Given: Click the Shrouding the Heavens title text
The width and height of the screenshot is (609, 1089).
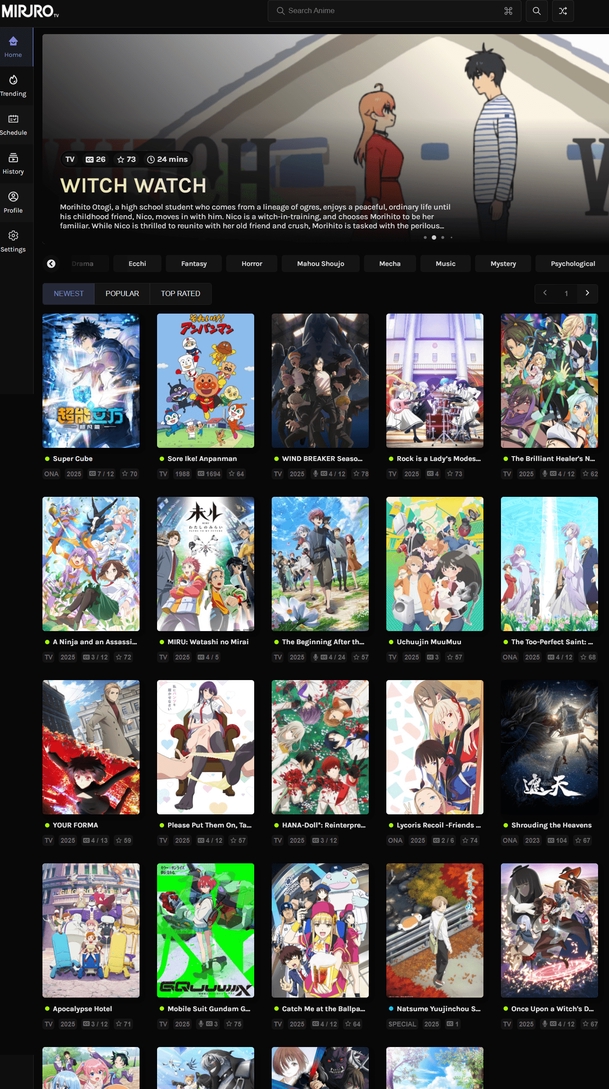Looking at the screenshot, I should [x=551, y=826].
